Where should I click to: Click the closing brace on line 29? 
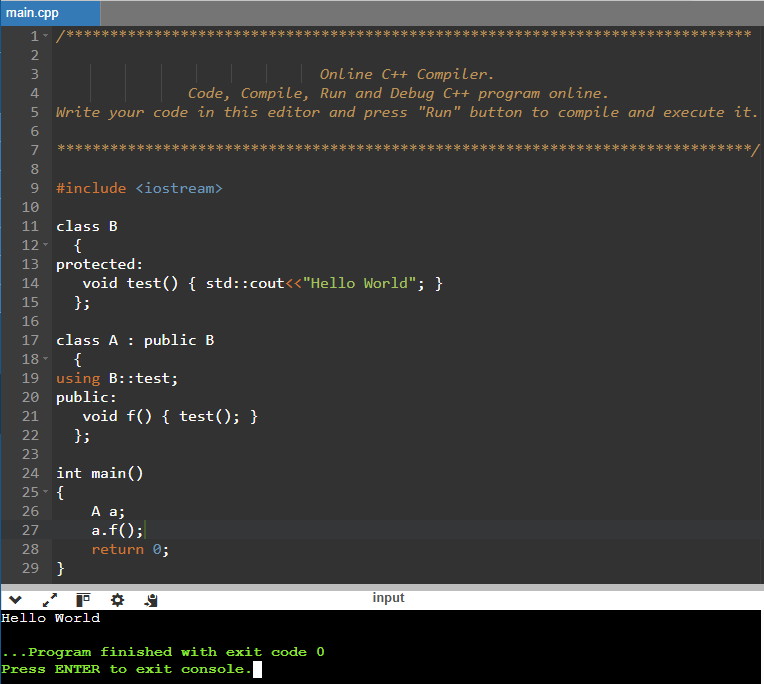pos(60,568)
